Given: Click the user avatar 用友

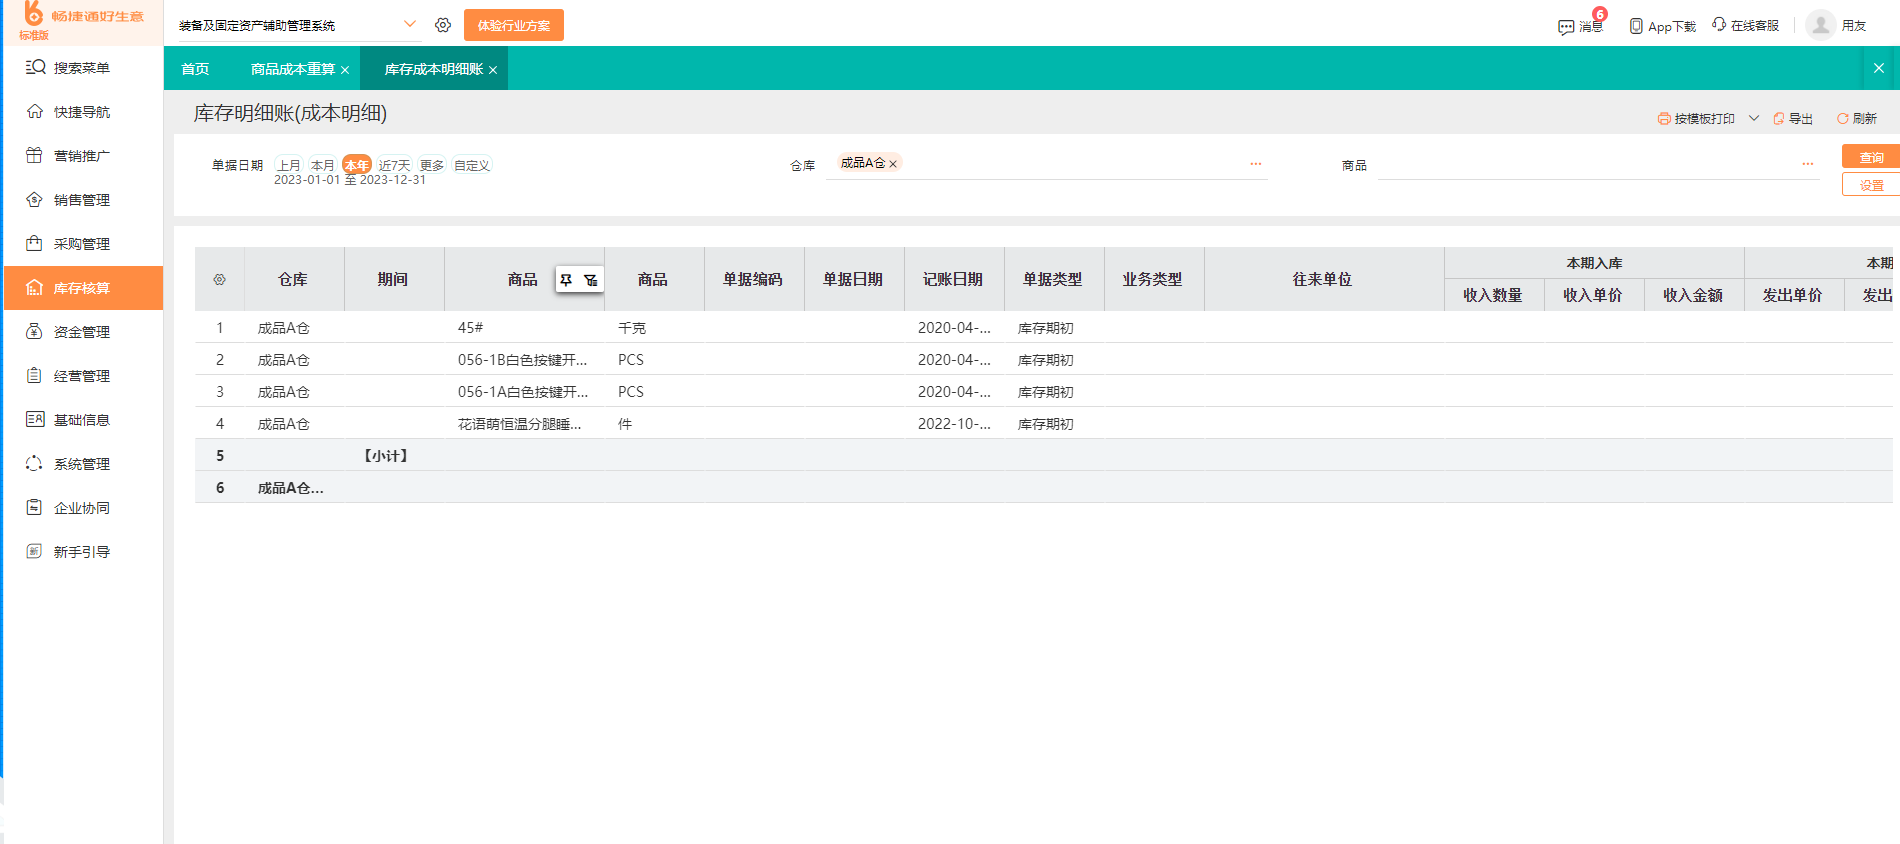Looking at the screenshot, I should pyautogui.click(x=1821, y=24).
